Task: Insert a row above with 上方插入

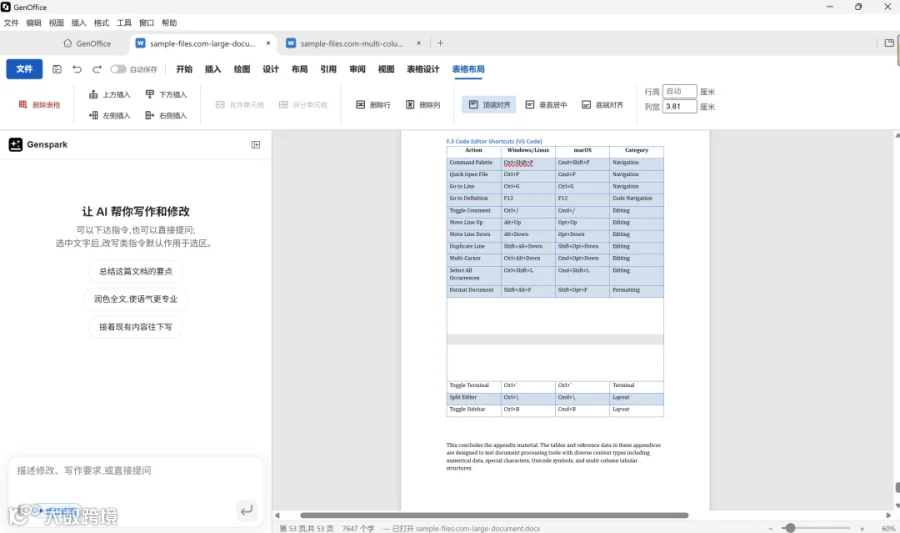Action: (x=110, y=94)
